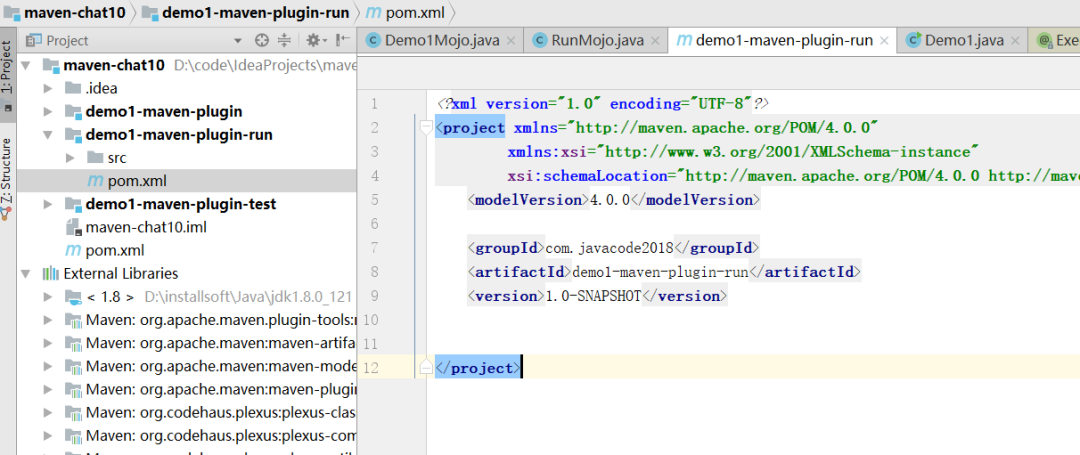Switch to RunMojo.java editor tab

(x=596, y=41)
